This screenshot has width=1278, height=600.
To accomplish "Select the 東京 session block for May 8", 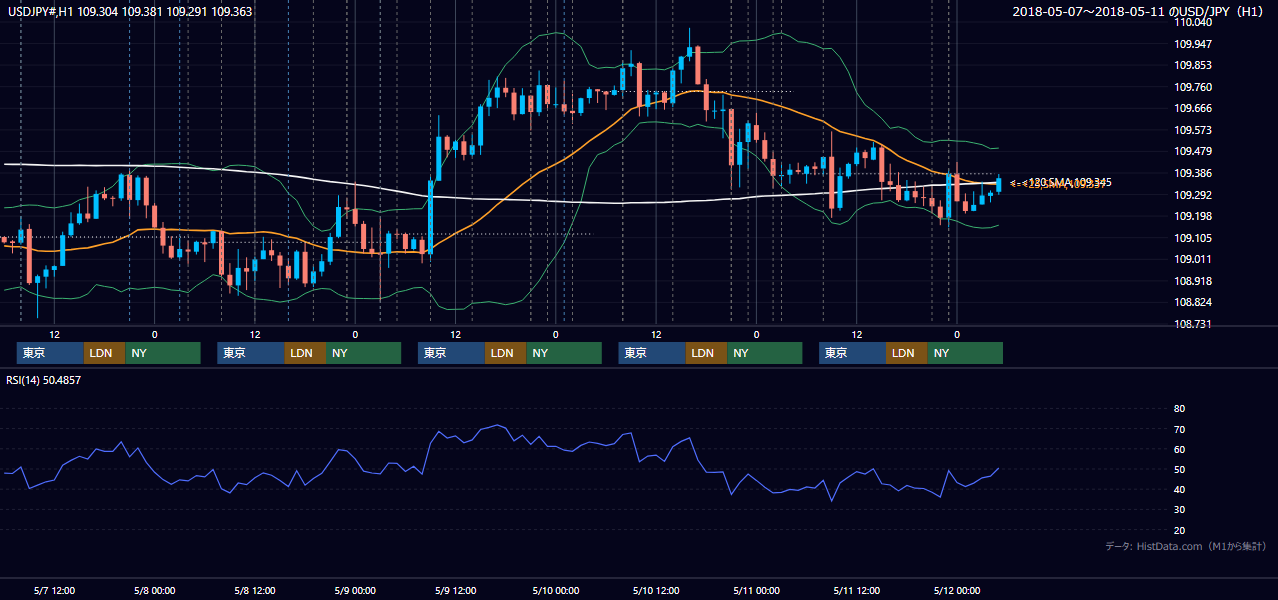I will 251,353.
